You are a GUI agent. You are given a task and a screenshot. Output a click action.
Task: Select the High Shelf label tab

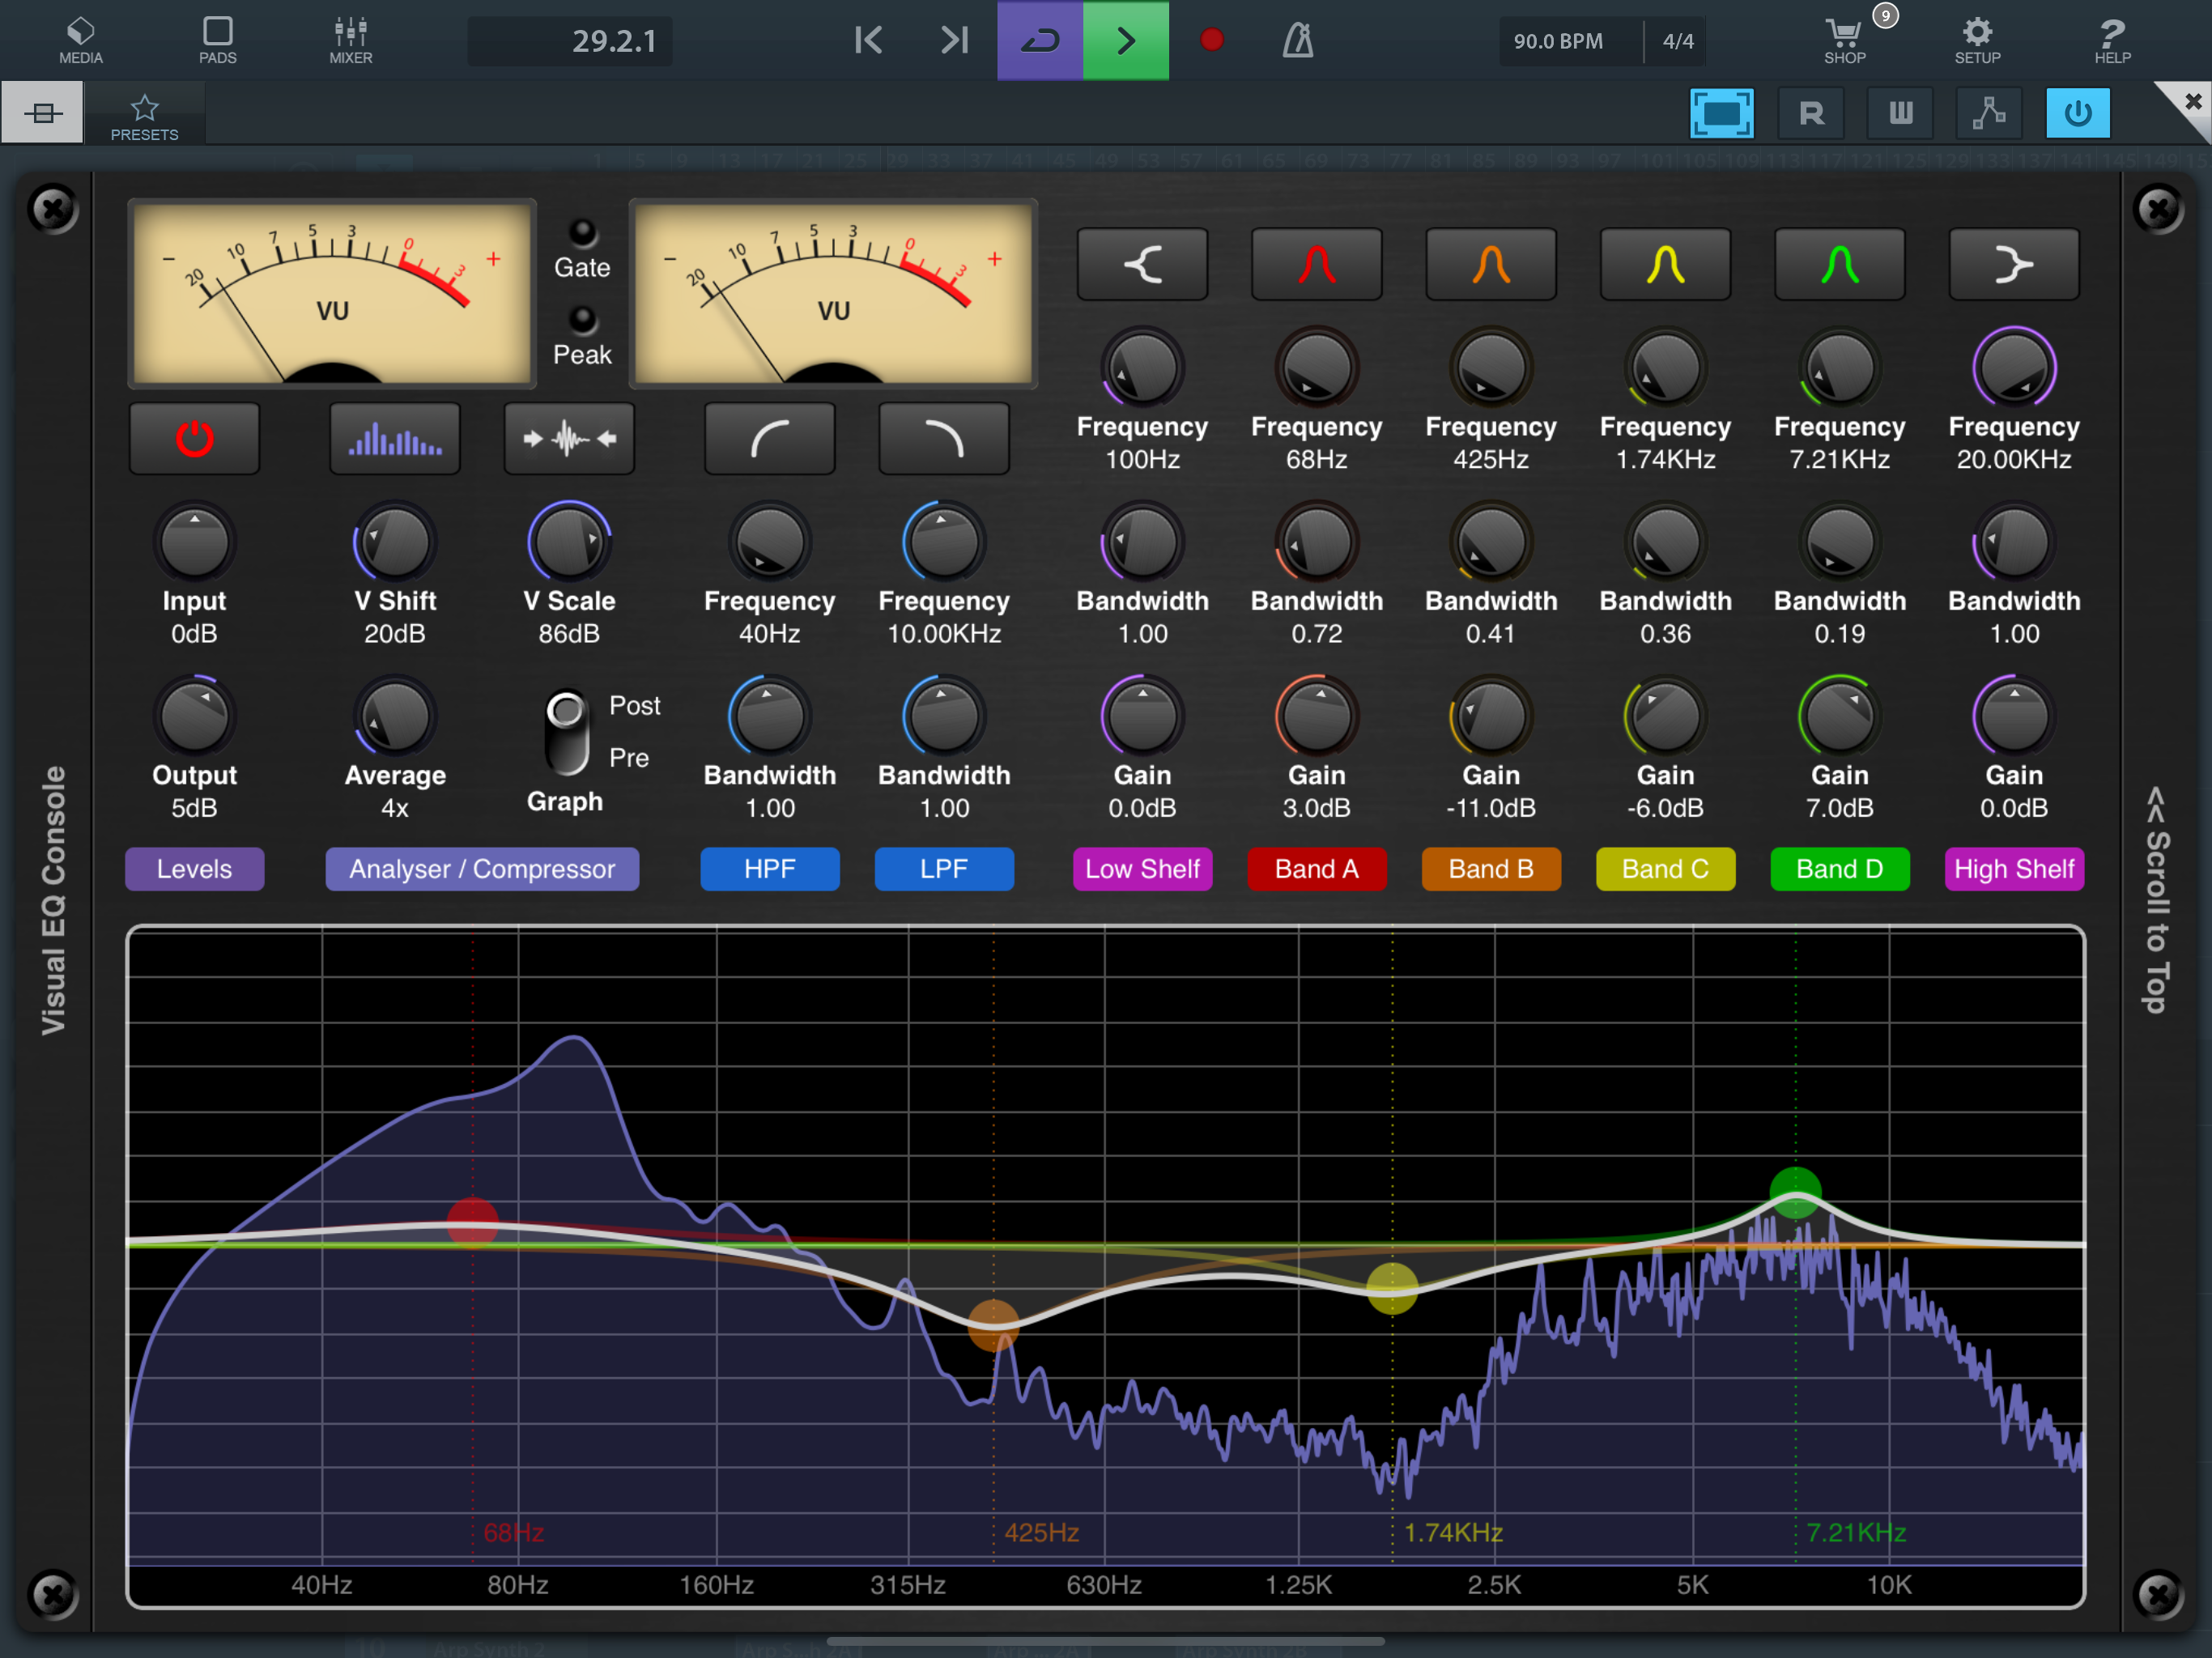click(x=2013, y=869)
